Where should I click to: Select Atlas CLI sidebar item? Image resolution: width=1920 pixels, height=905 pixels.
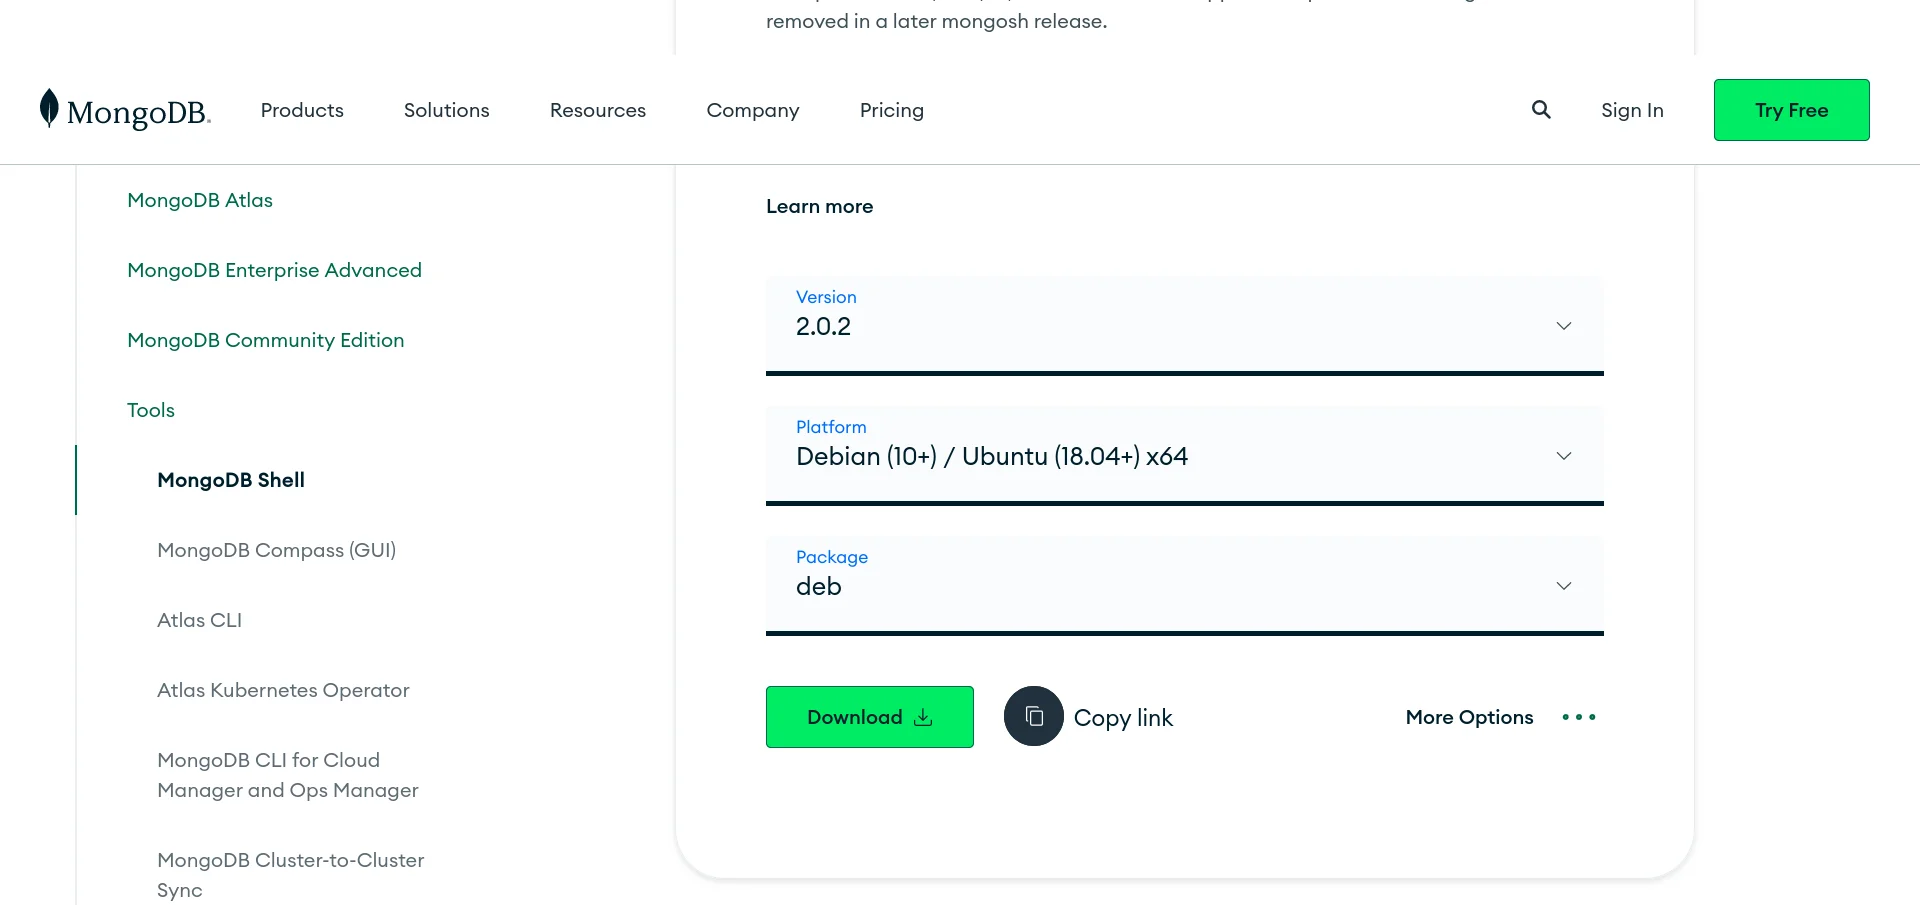(x=200, y=620)
